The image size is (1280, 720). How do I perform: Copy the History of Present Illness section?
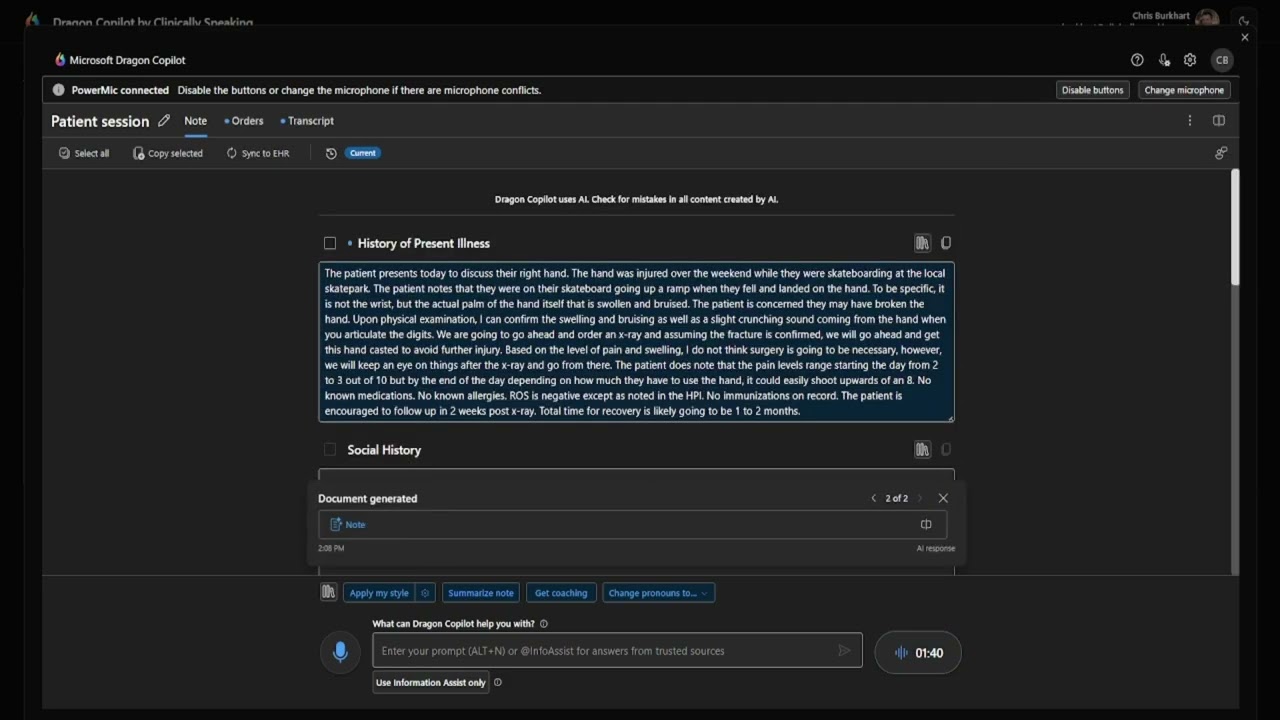pyautogui.click(x=946, y=243)
